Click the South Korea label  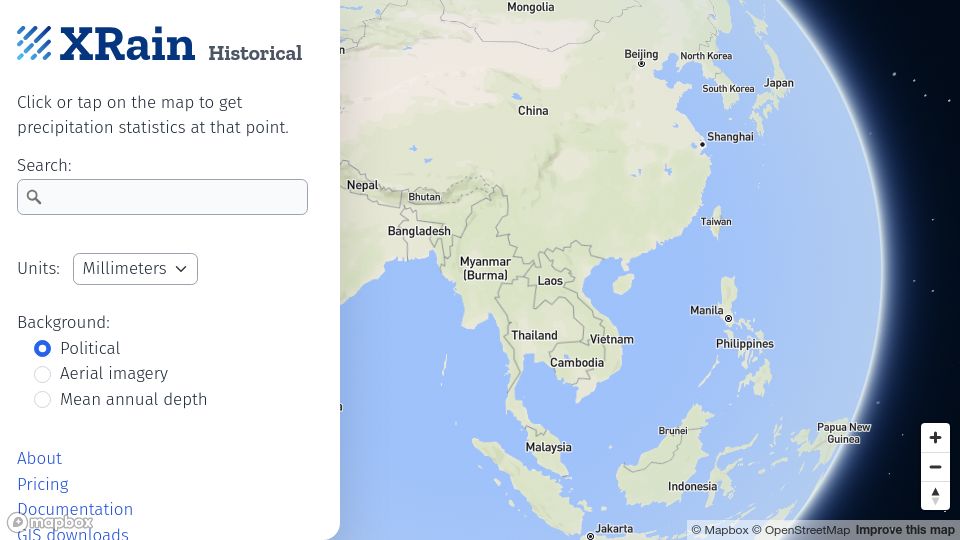point(728,89)
